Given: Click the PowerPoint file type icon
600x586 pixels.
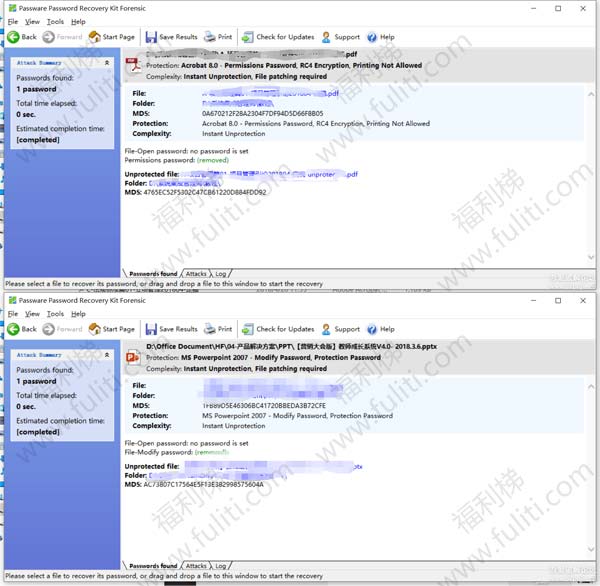Looking at the screenshot, I should [x=133, y=357].
